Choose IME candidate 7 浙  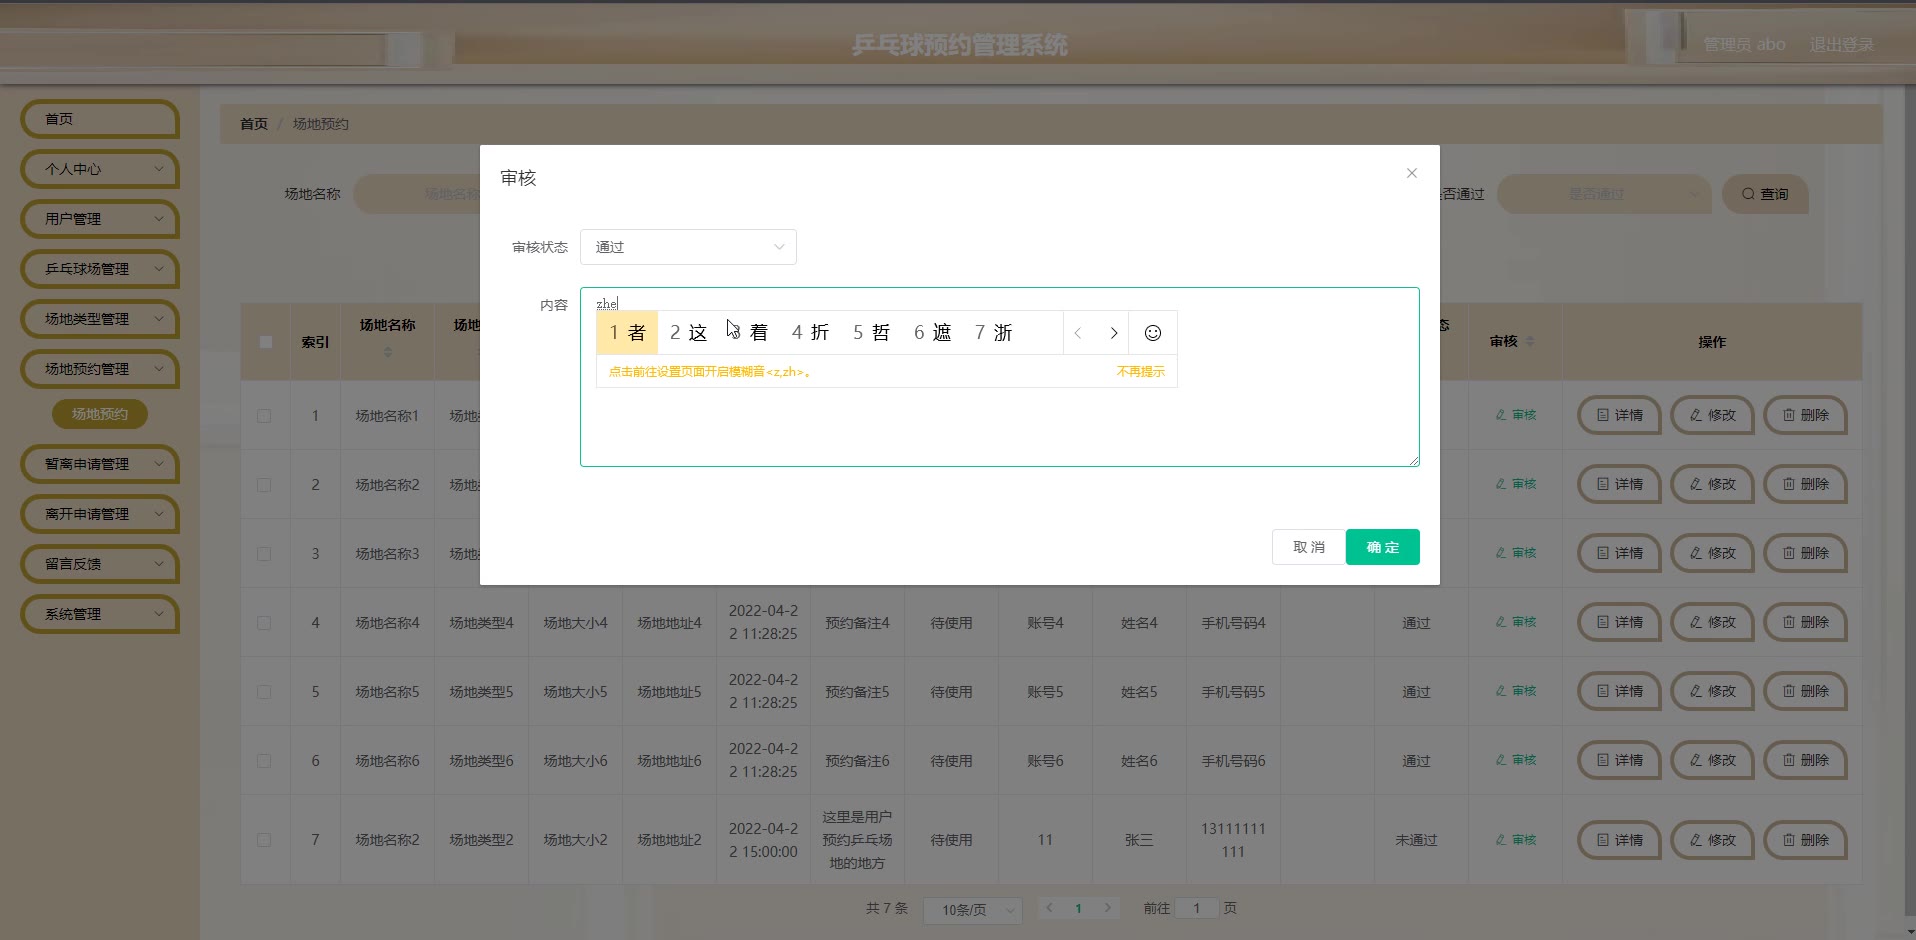point(993,333)
